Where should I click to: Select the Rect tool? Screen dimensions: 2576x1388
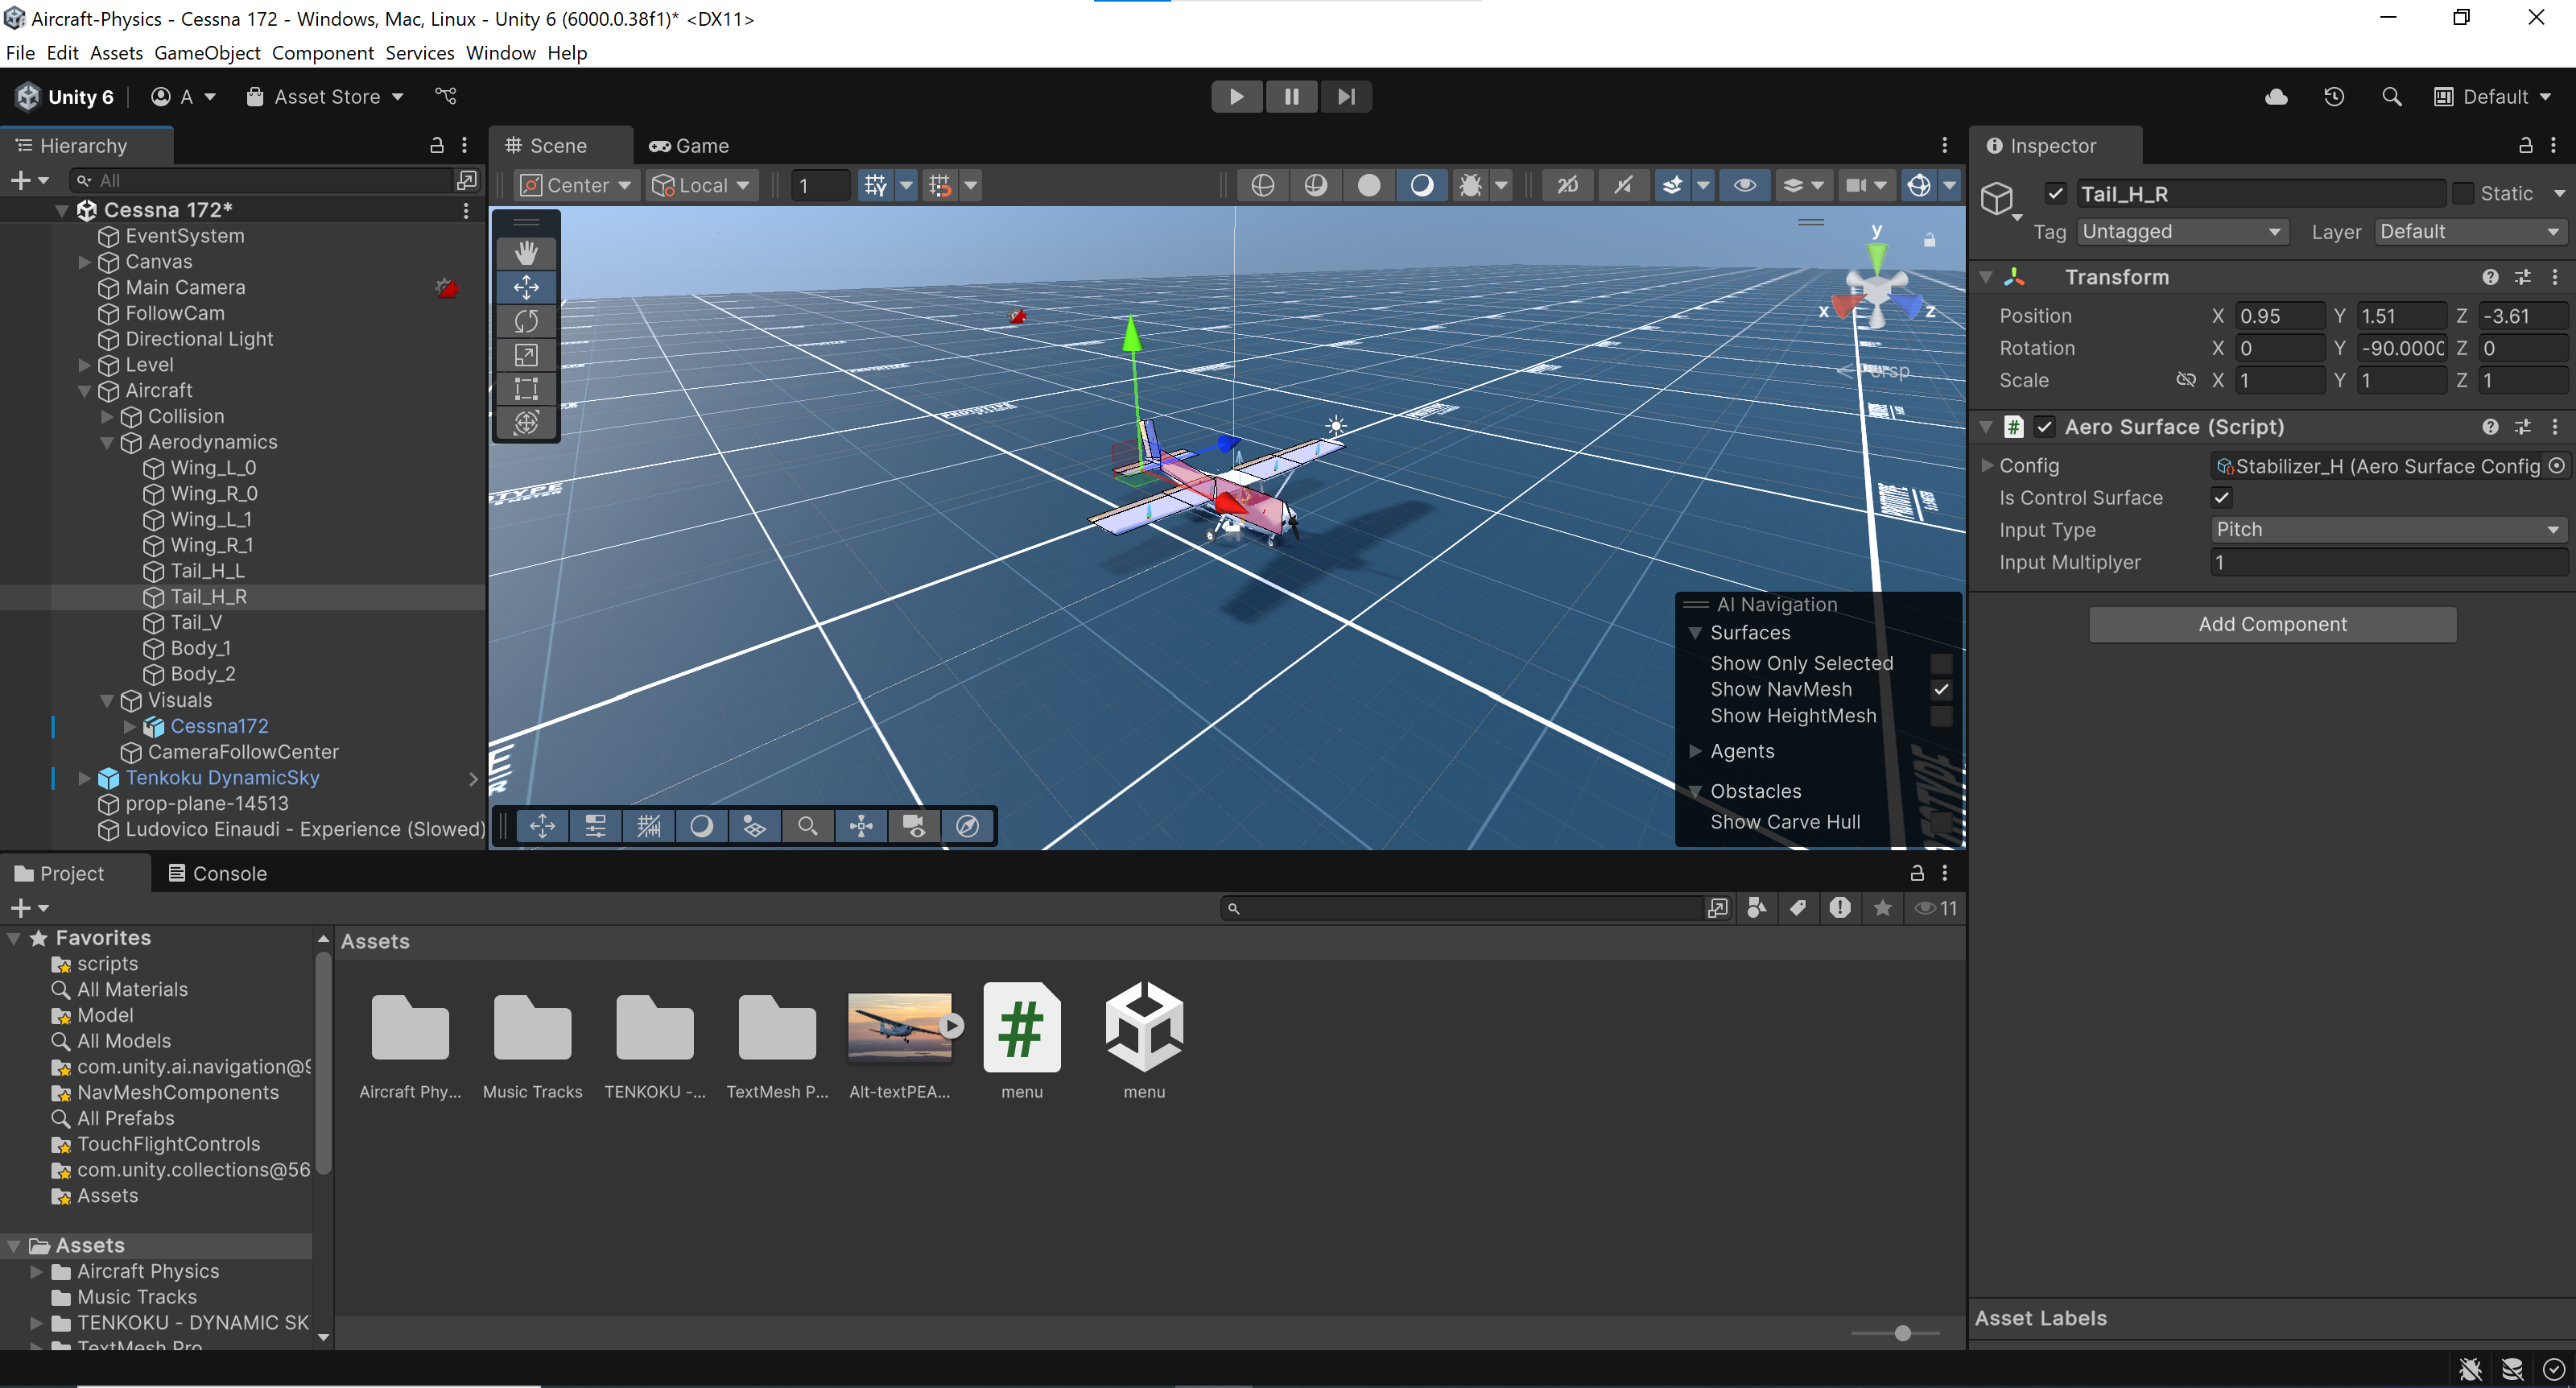pos(526,389)
